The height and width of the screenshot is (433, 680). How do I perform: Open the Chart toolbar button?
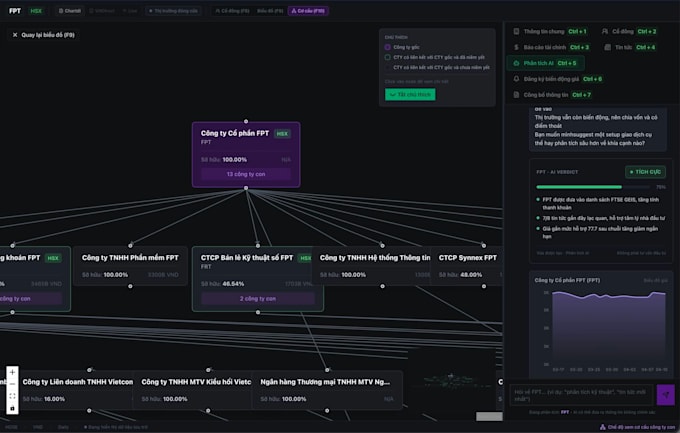pyautogui.click(x=69, y=10)
